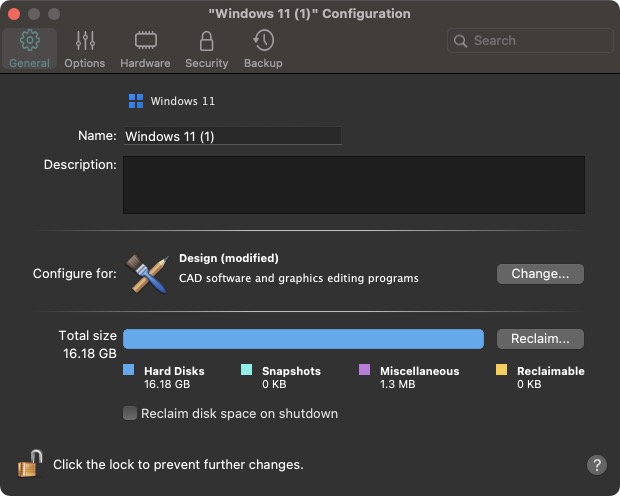Click the Hard Disks blue color swatch
Screen dimensions: 620x496
(x=129, y=370)
